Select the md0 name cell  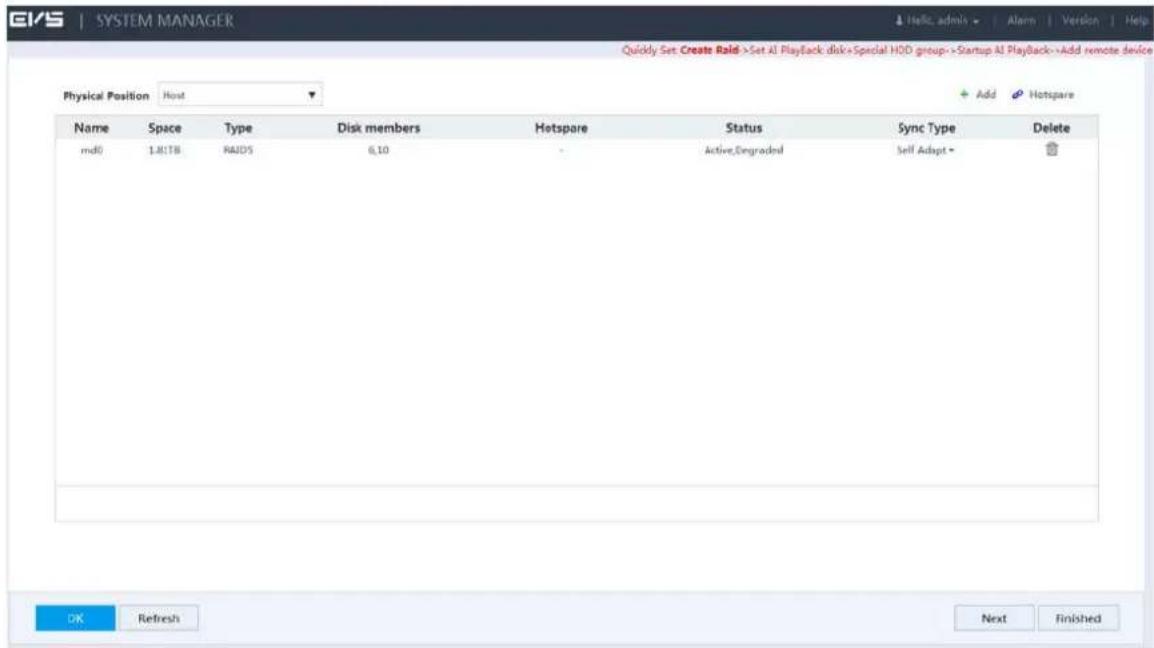[91, 150]
